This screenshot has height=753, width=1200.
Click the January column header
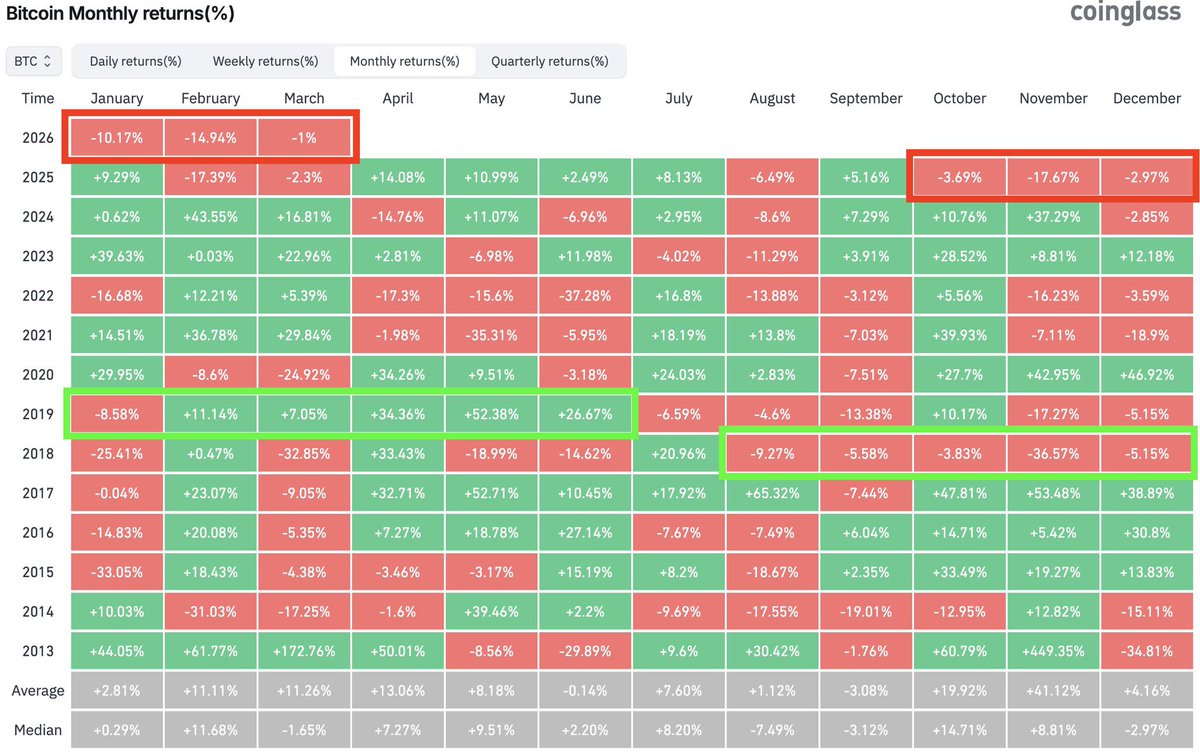coord(117,98)
